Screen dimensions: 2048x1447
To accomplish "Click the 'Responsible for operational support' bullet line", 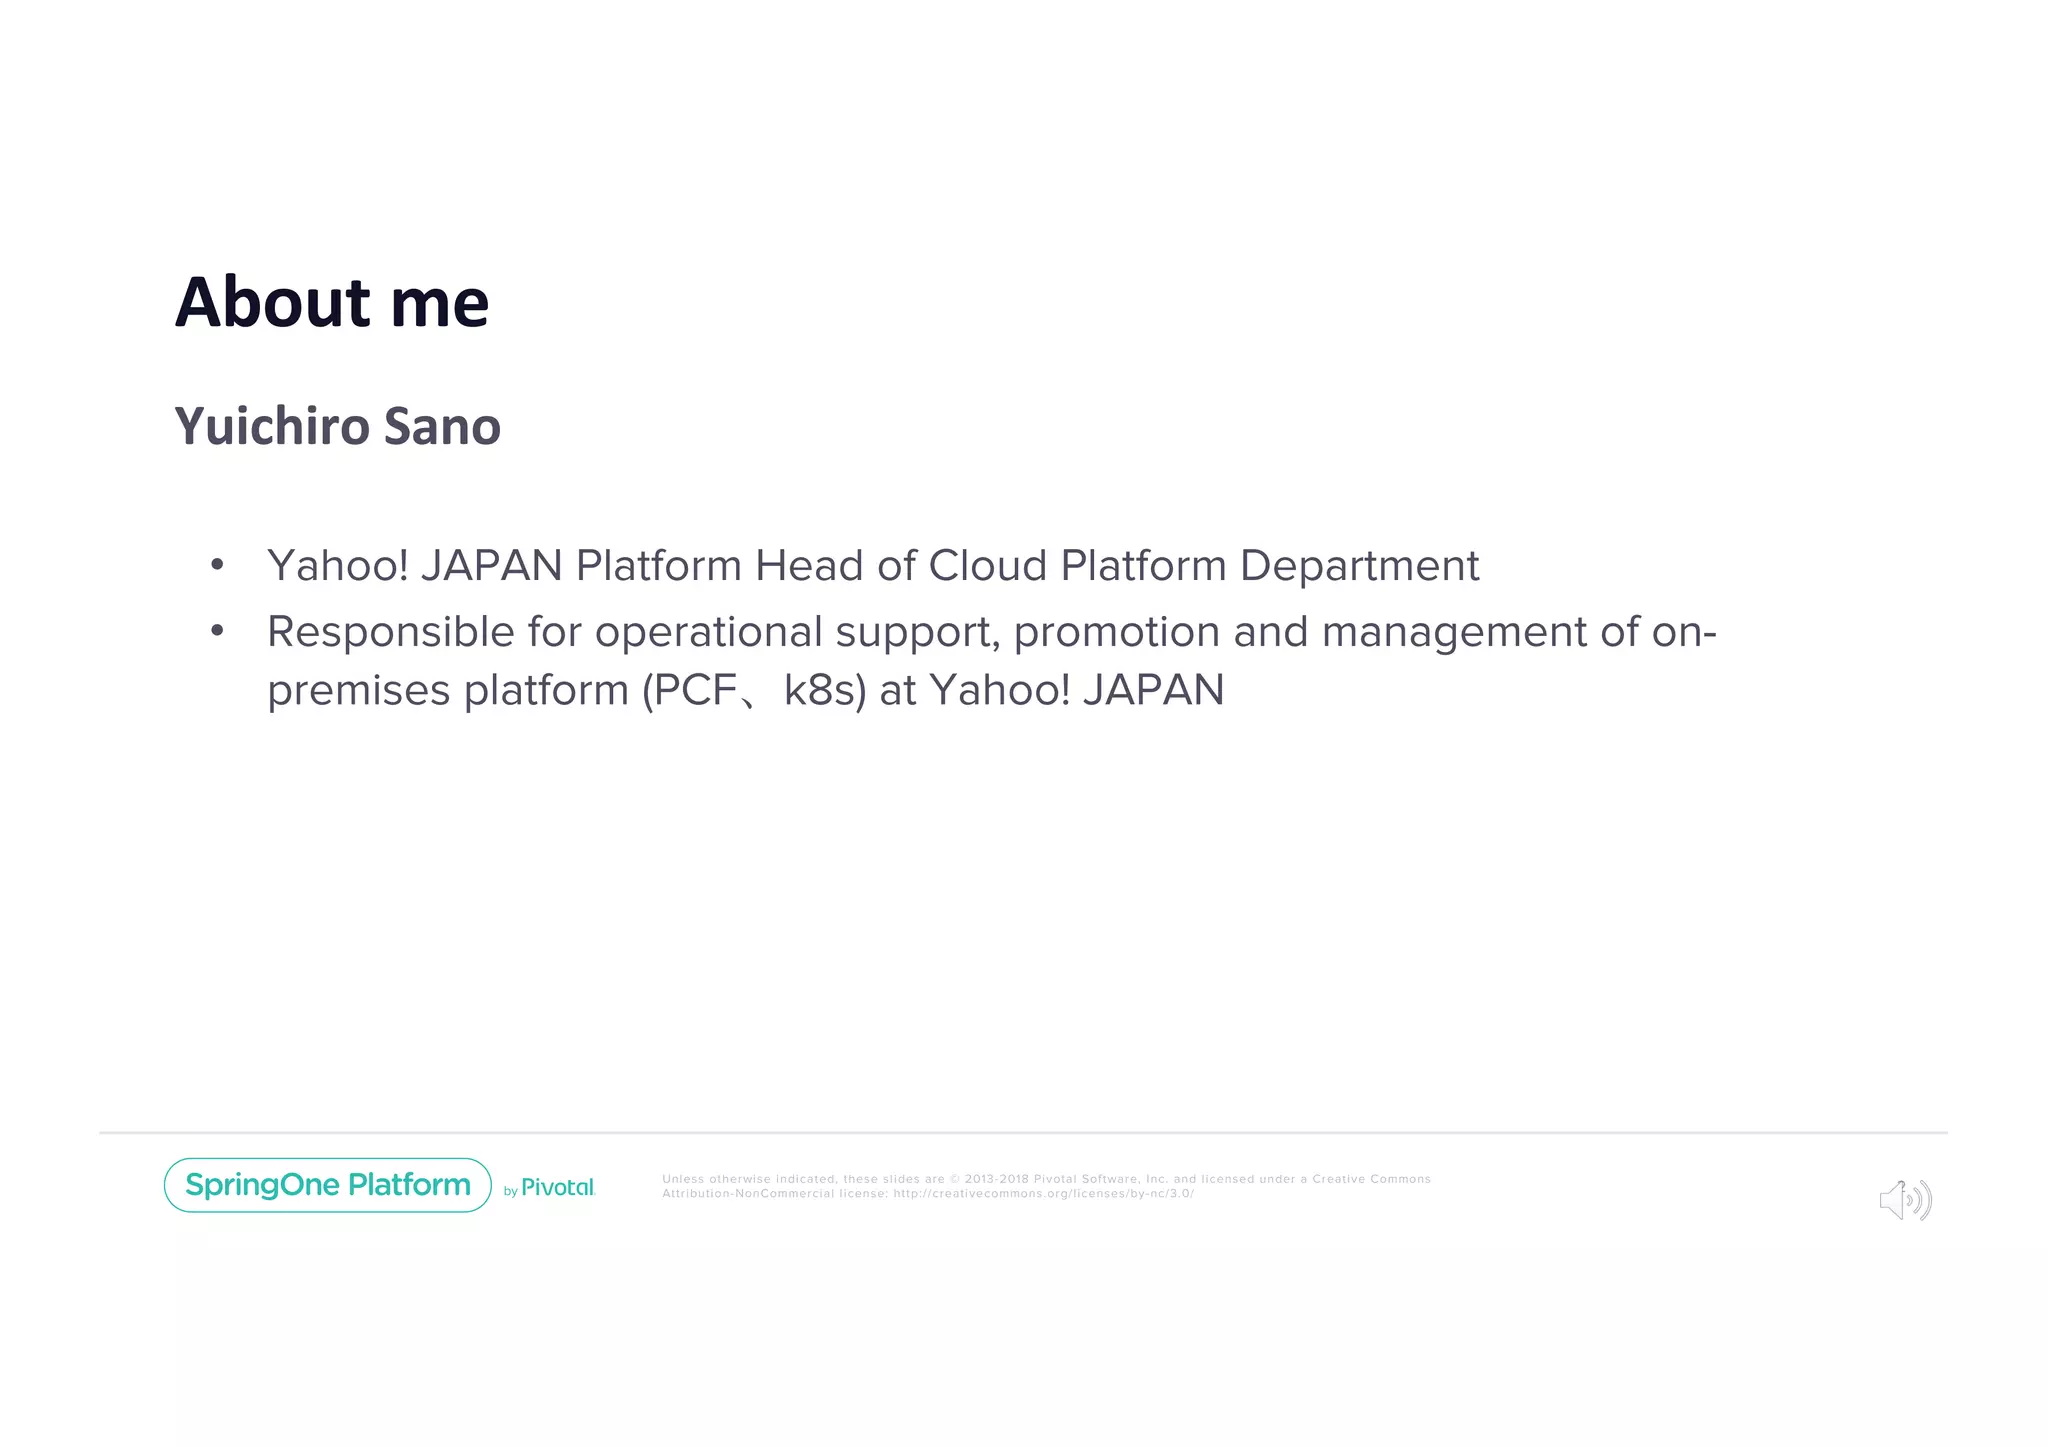I will [992, 633].
